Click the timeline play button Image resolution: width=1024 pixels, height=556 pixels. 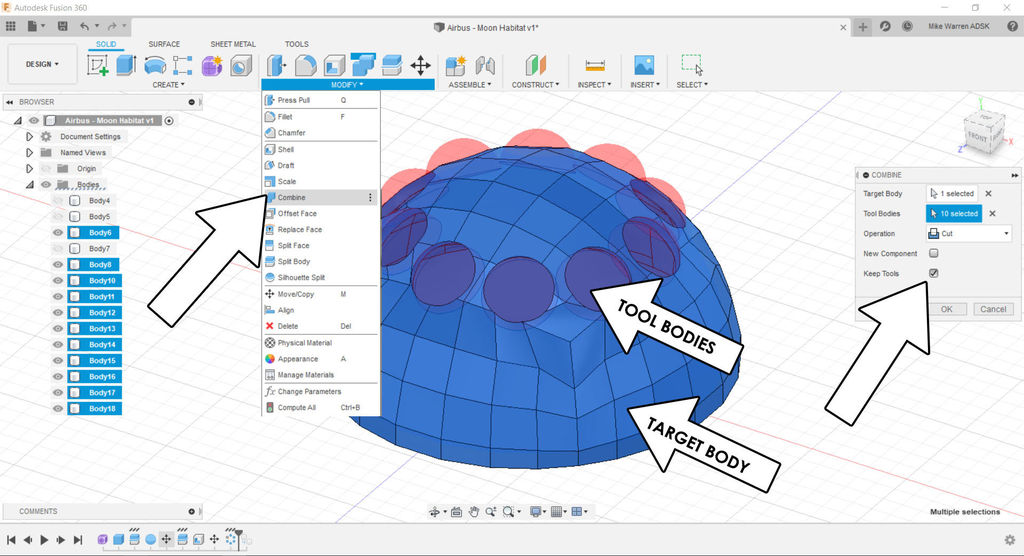44,540
